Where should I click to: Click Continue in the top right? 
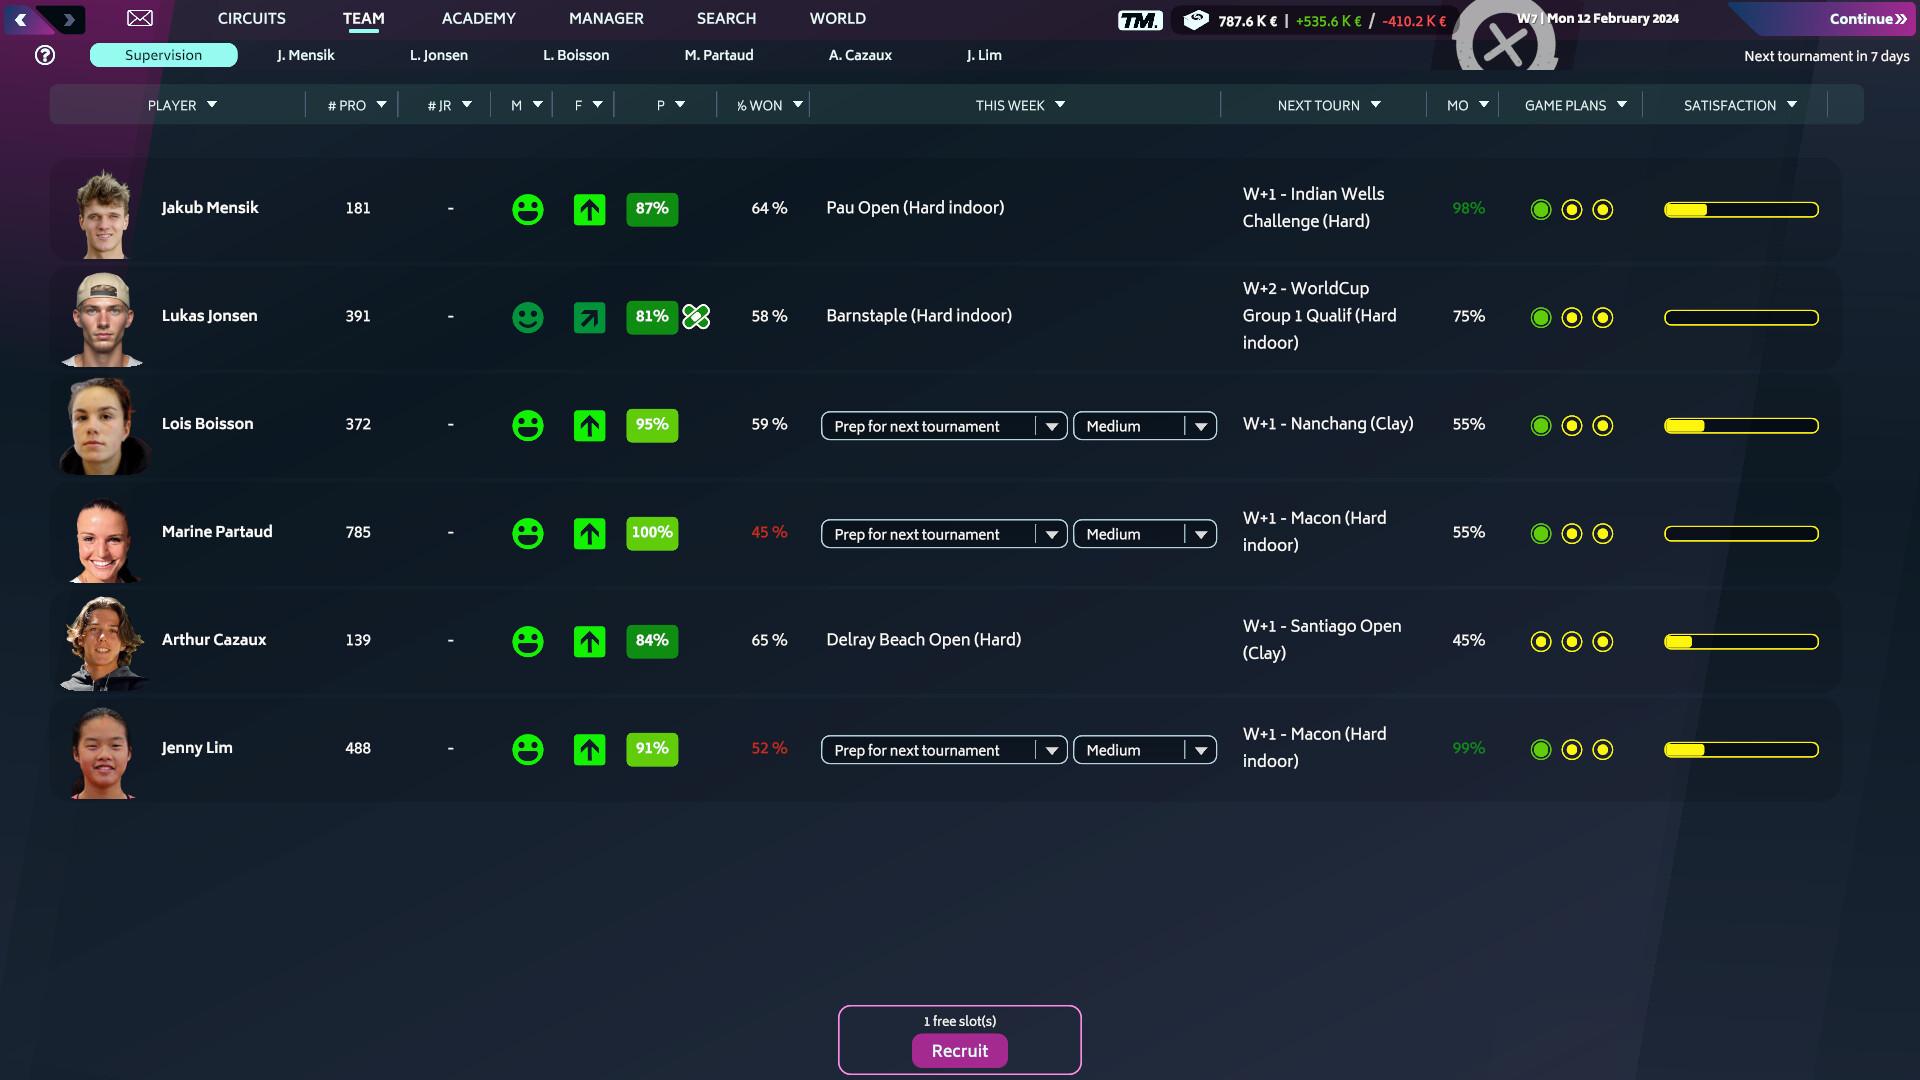1866,18
